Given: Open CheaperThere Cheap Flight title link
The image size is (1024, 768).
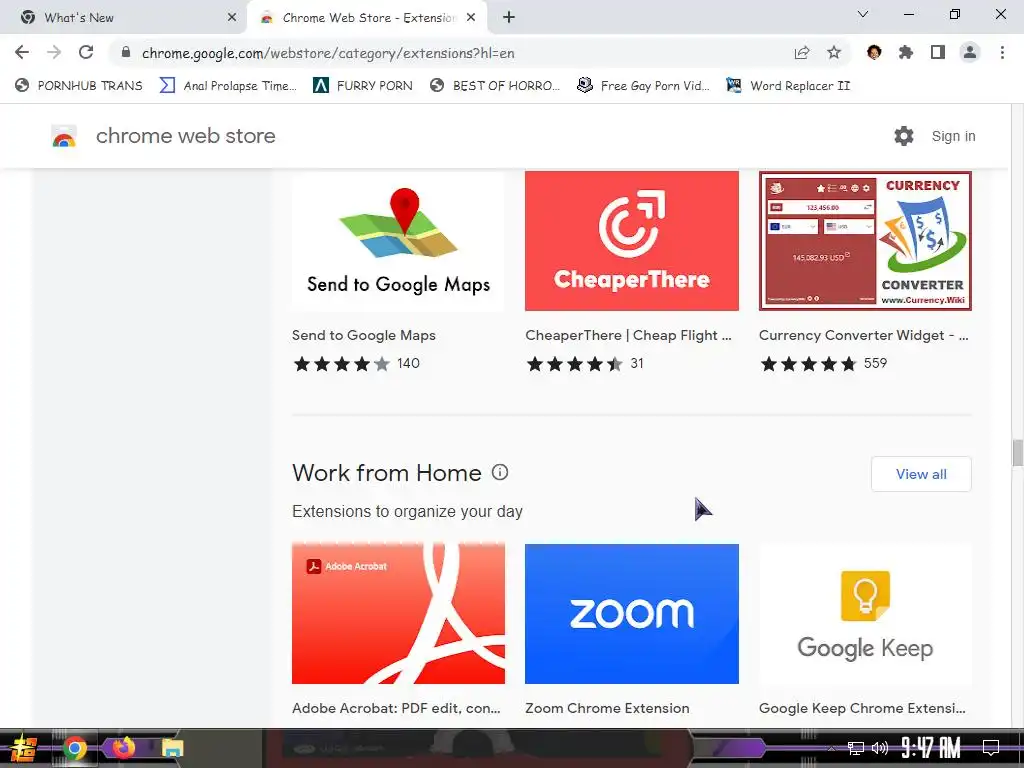Looking at the screenshot, I should [628, 335].
